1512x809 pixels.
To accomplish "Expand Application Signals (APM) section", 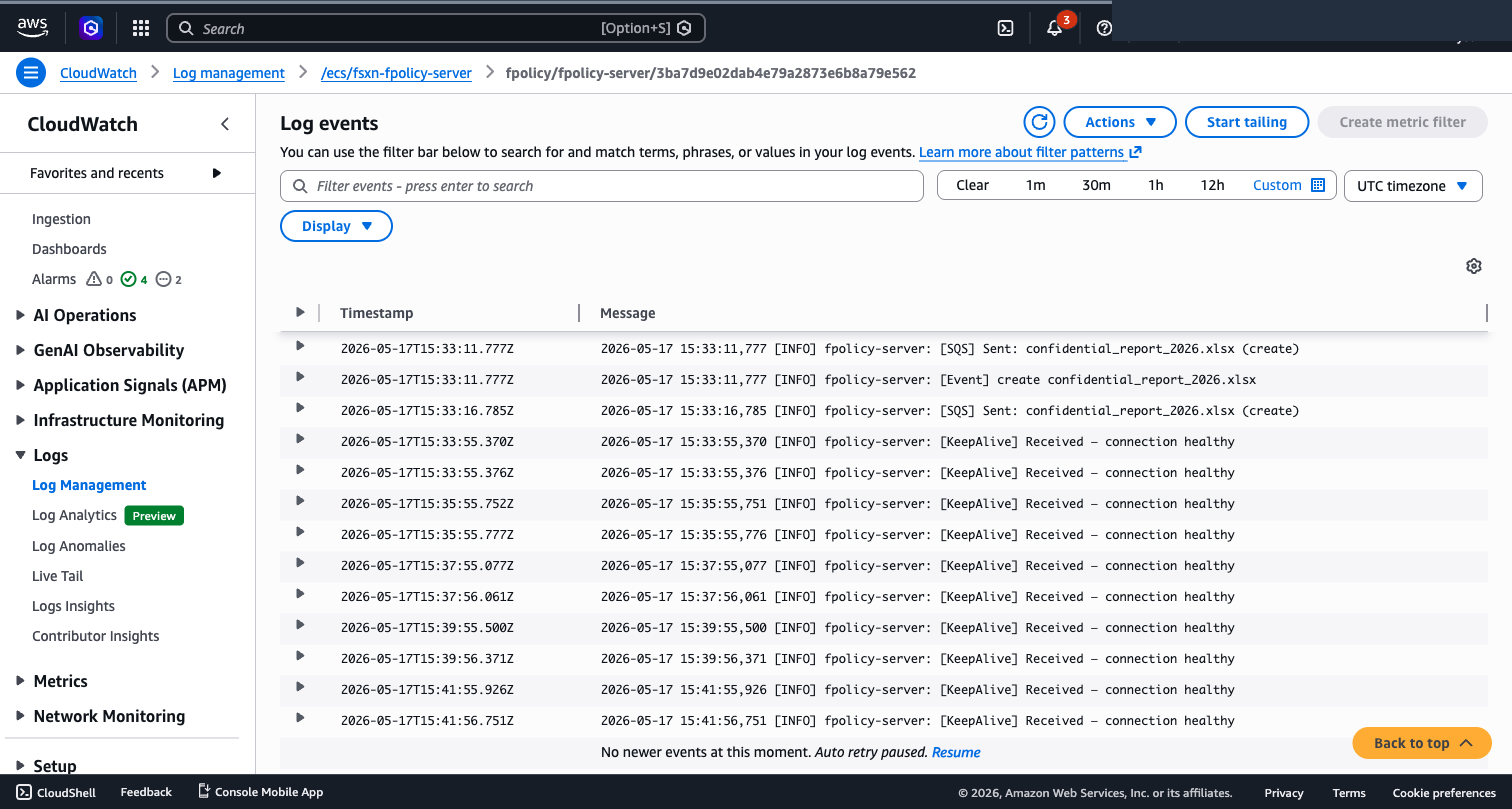I will 22,385.
